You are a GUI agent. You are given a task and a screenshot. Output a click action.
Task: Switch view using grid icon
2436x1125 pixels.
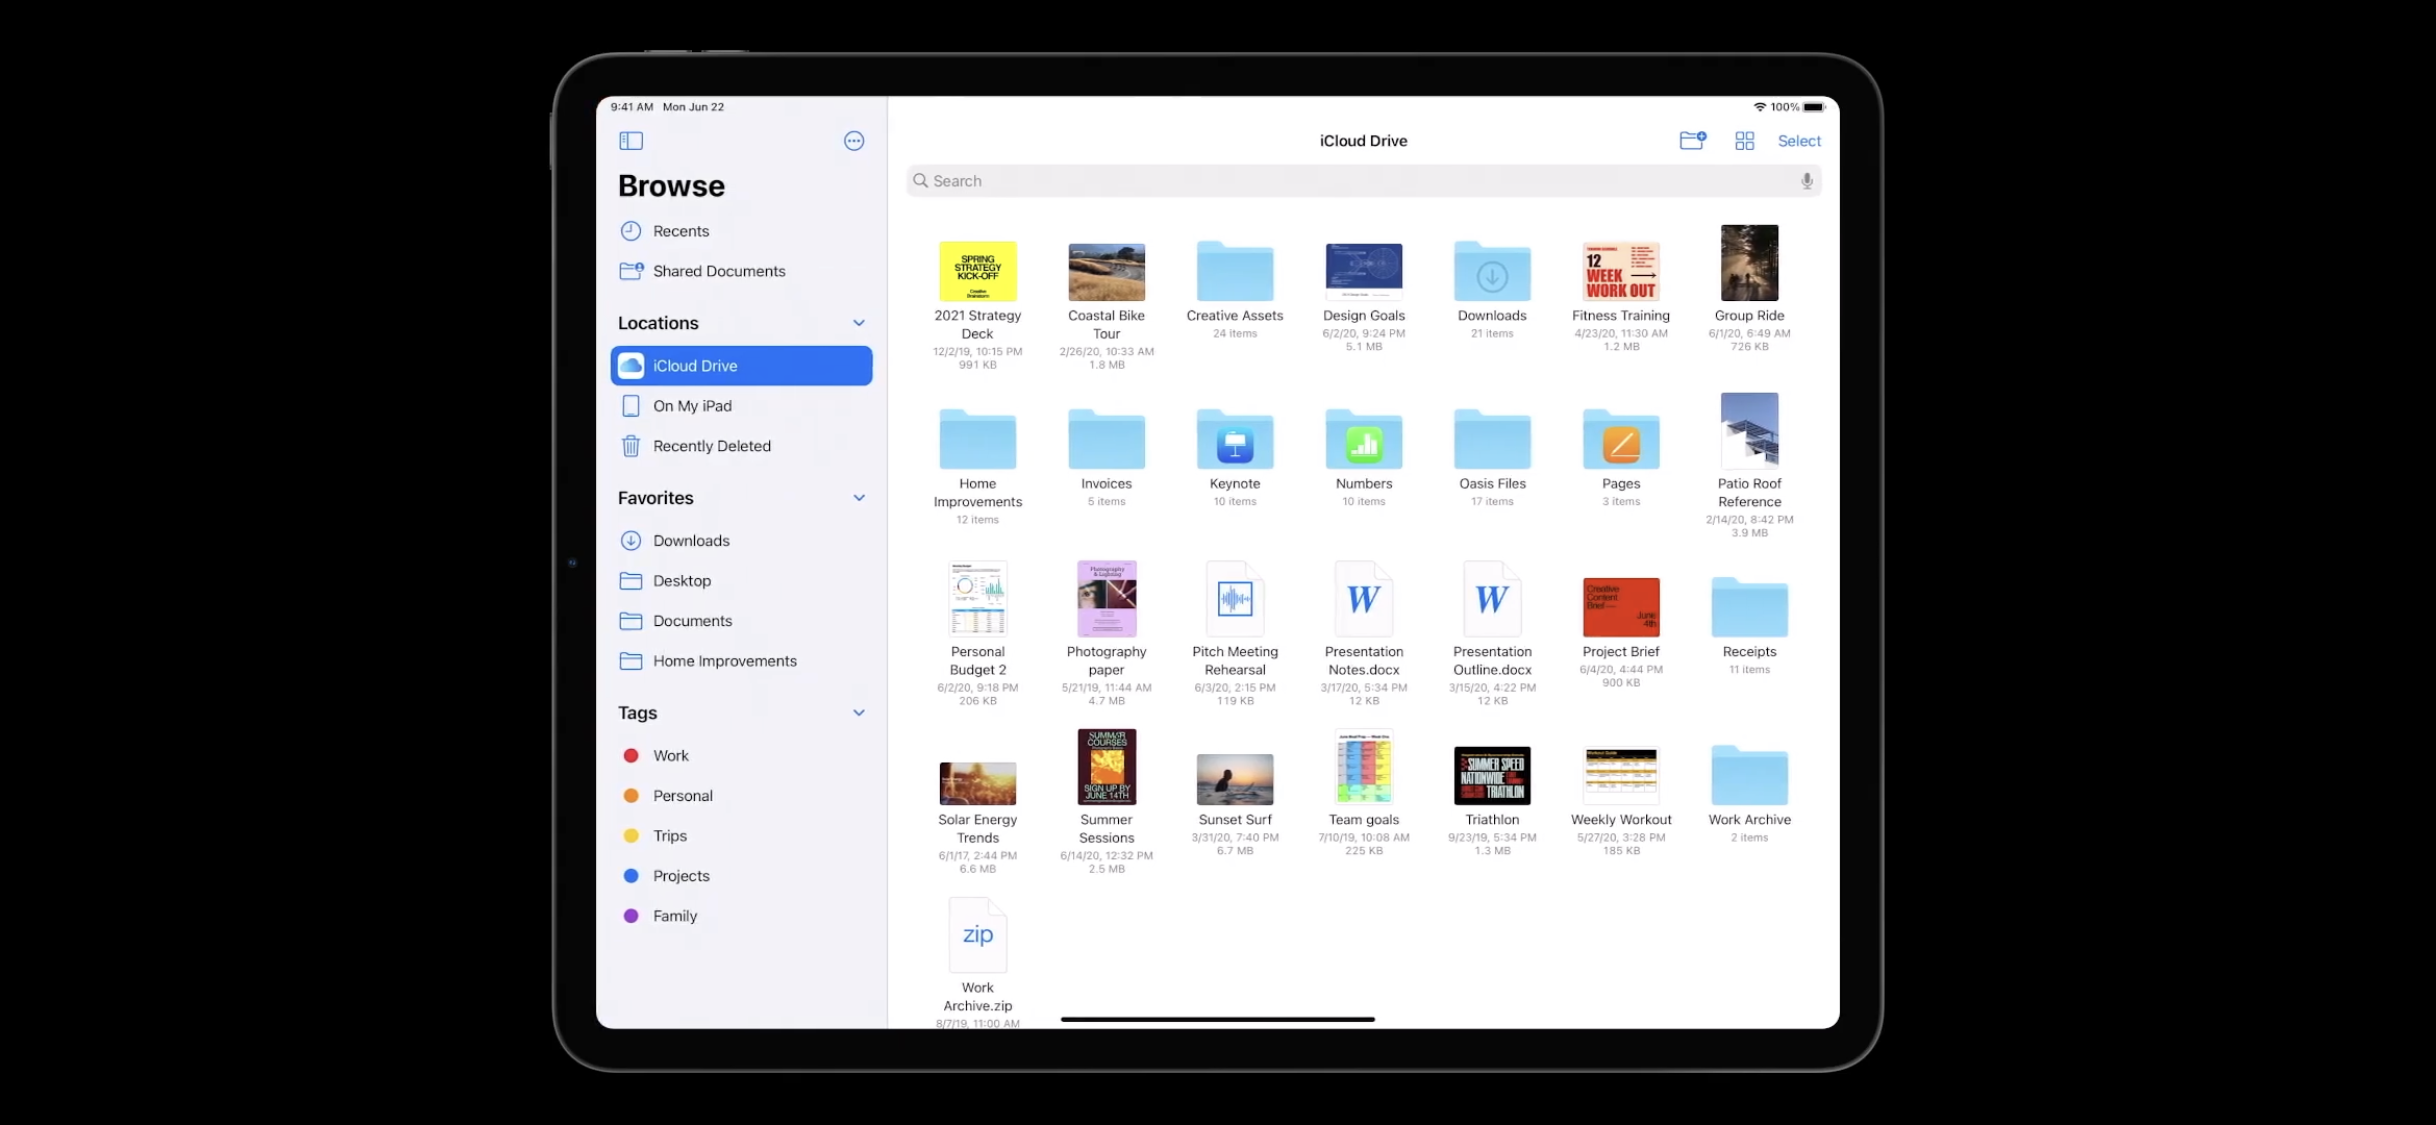(x=1744, y=141)
